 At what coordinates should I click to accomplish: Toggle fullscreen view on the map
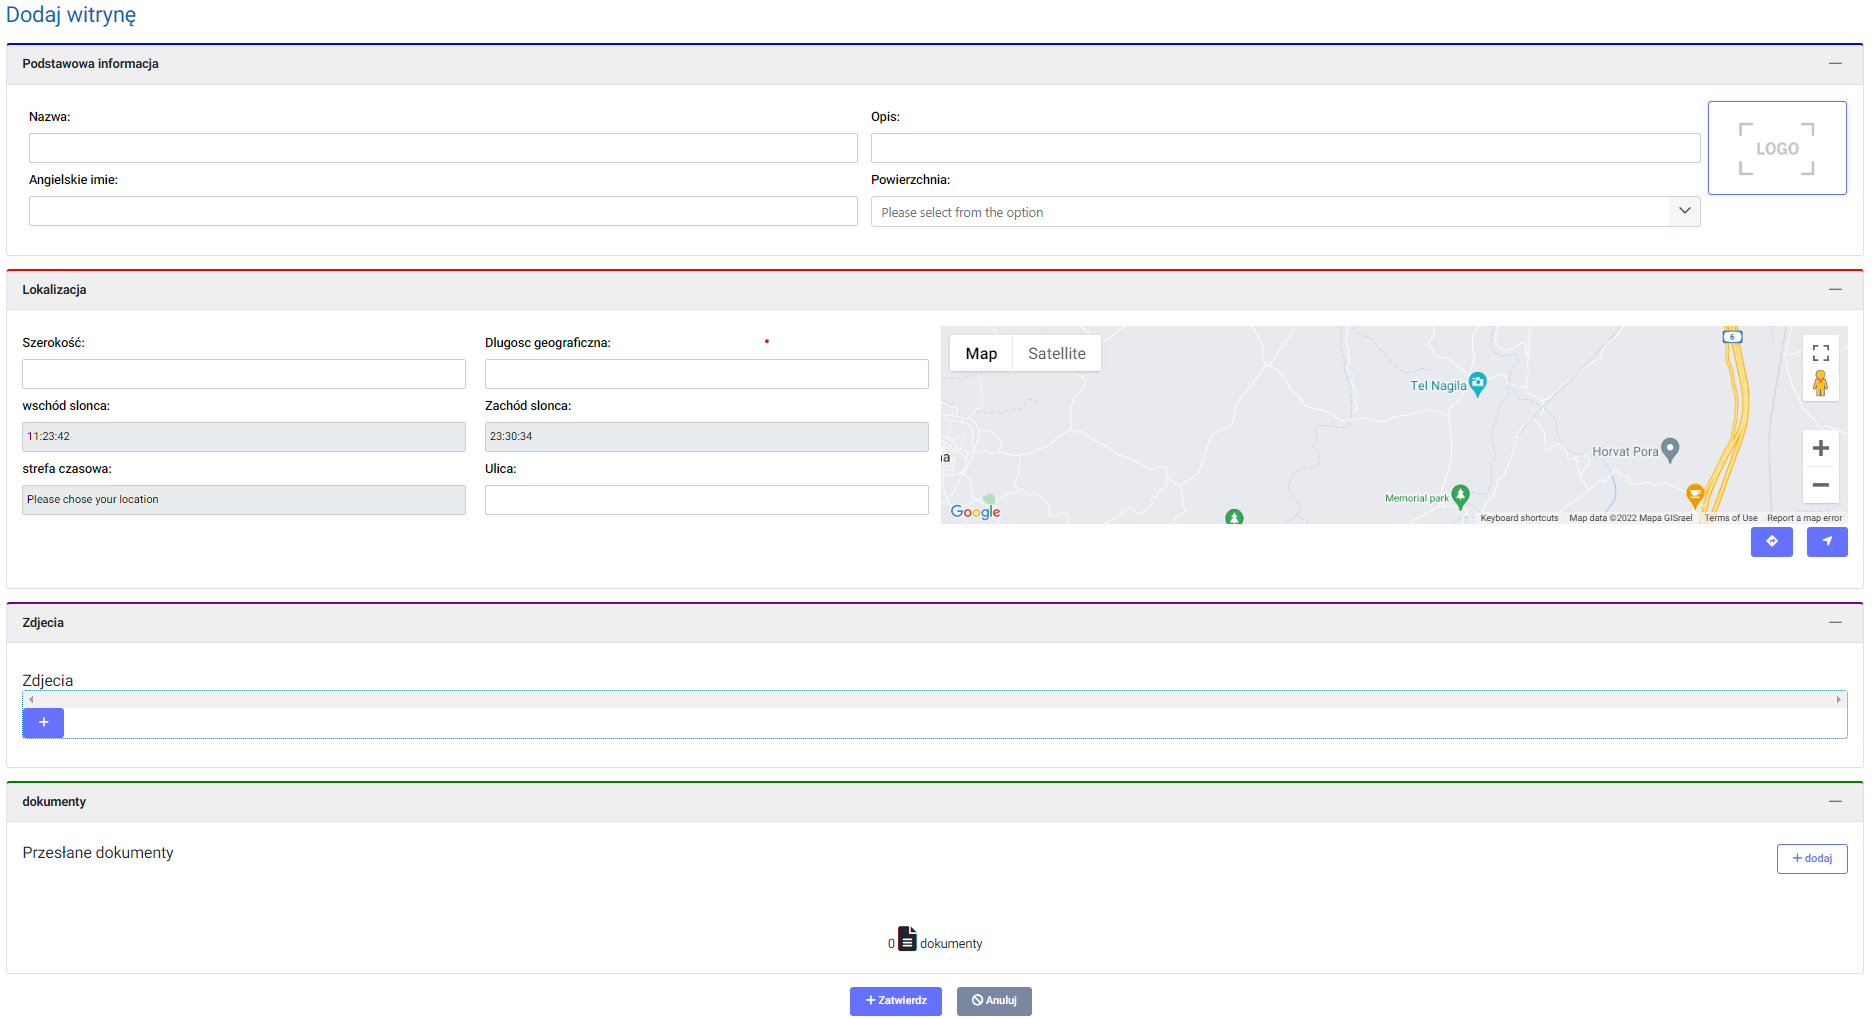[x=1820, y=353]
